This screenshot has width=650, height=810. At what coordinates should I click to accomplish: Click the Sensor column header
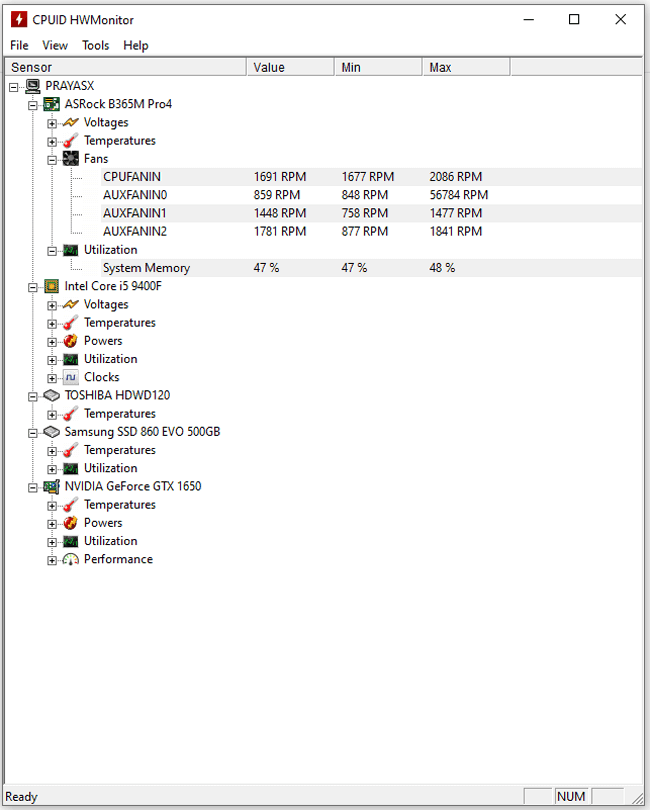click(125, 67)
